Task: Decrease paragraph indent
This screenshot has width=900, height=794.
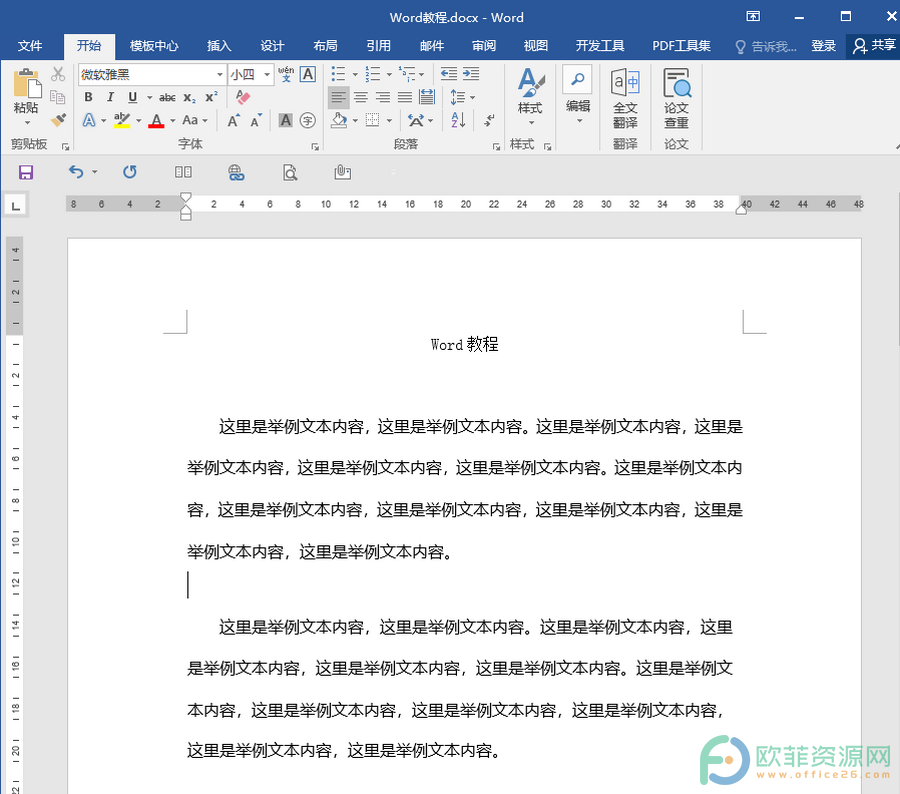Action: click(x=449, y=74)
